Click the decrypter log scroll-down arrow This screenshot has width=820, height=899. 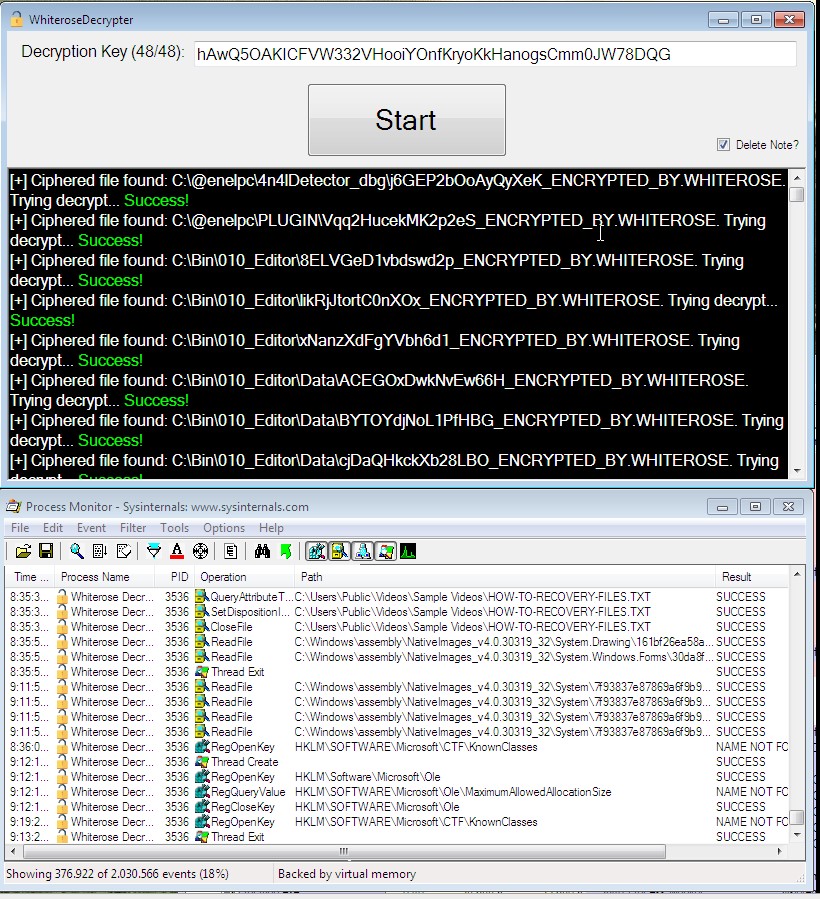point(796,471)
